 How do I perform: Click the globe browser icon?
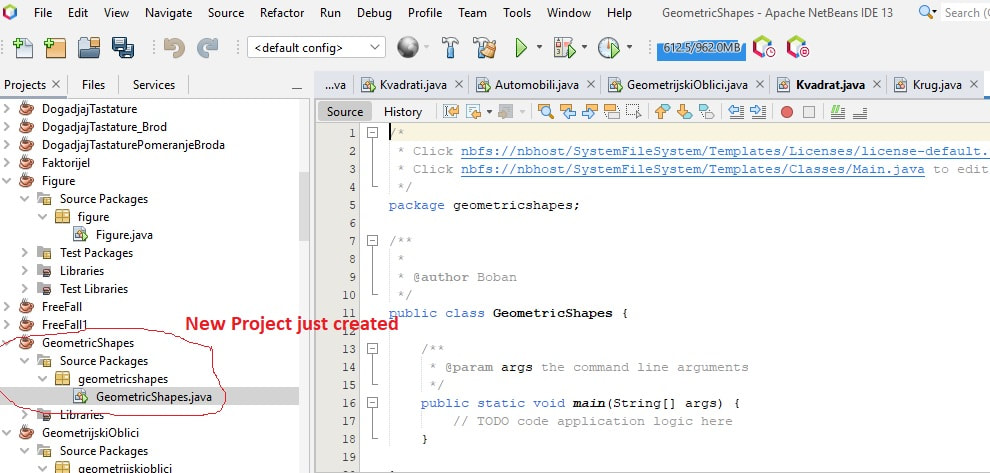point(408,47)
